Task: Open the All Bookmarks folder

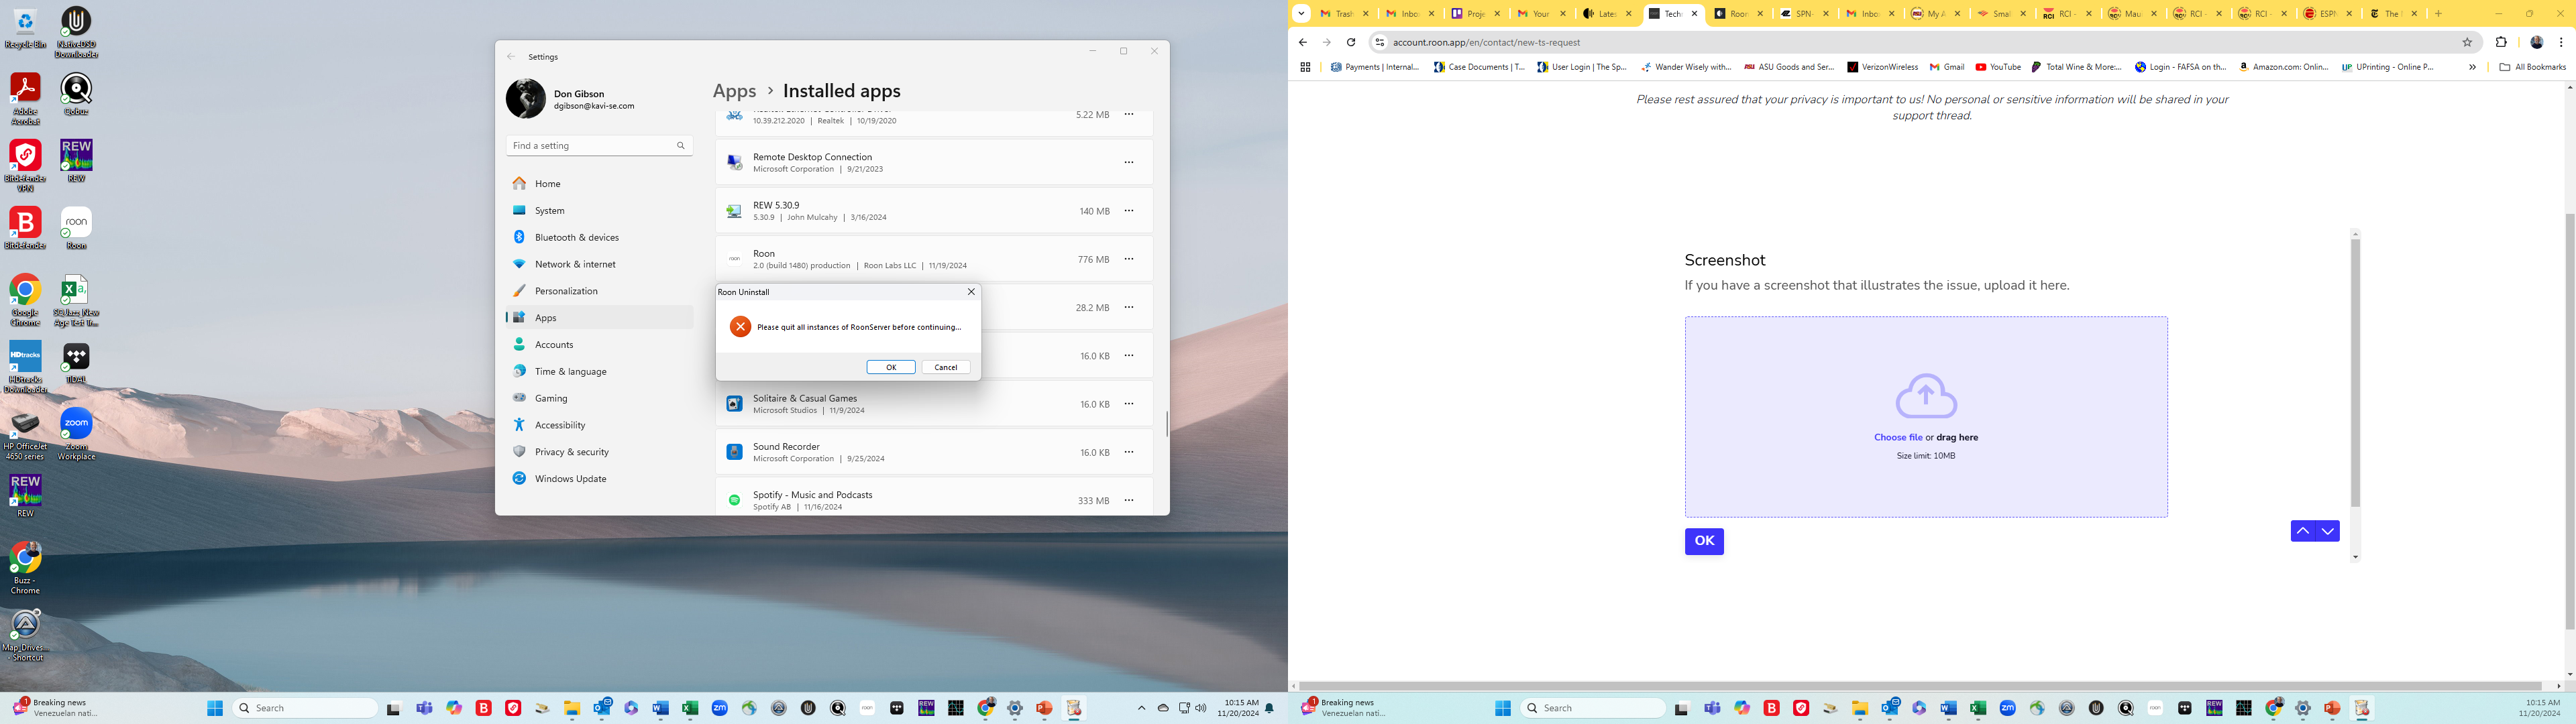Action: (2532, 67)
